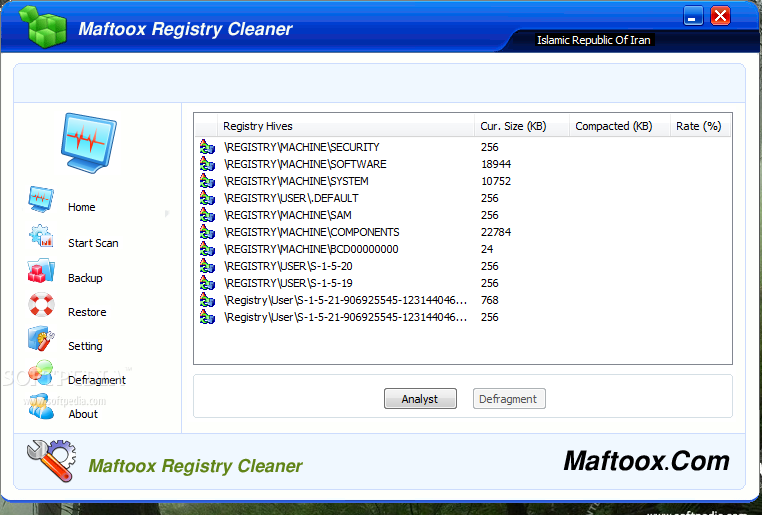762x515 pixels.
Task: Click the About people icon
Action: click(41, 407)
